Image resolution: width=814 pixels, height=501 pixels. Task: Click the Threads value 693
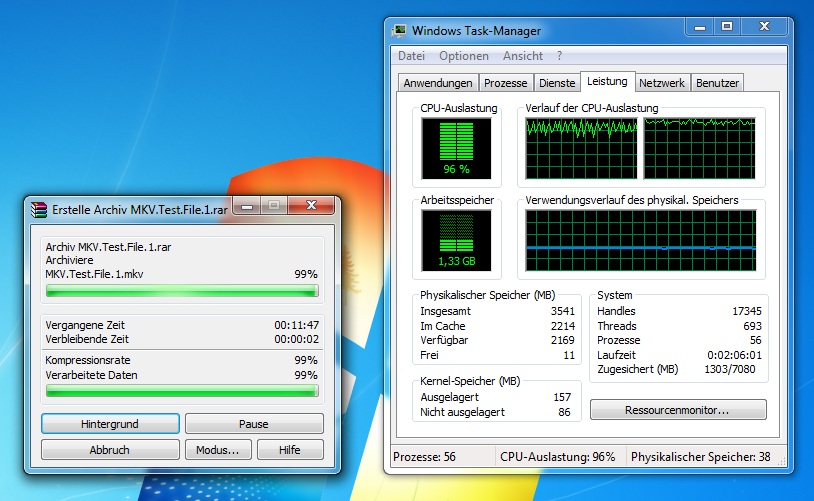click(752, 326)
